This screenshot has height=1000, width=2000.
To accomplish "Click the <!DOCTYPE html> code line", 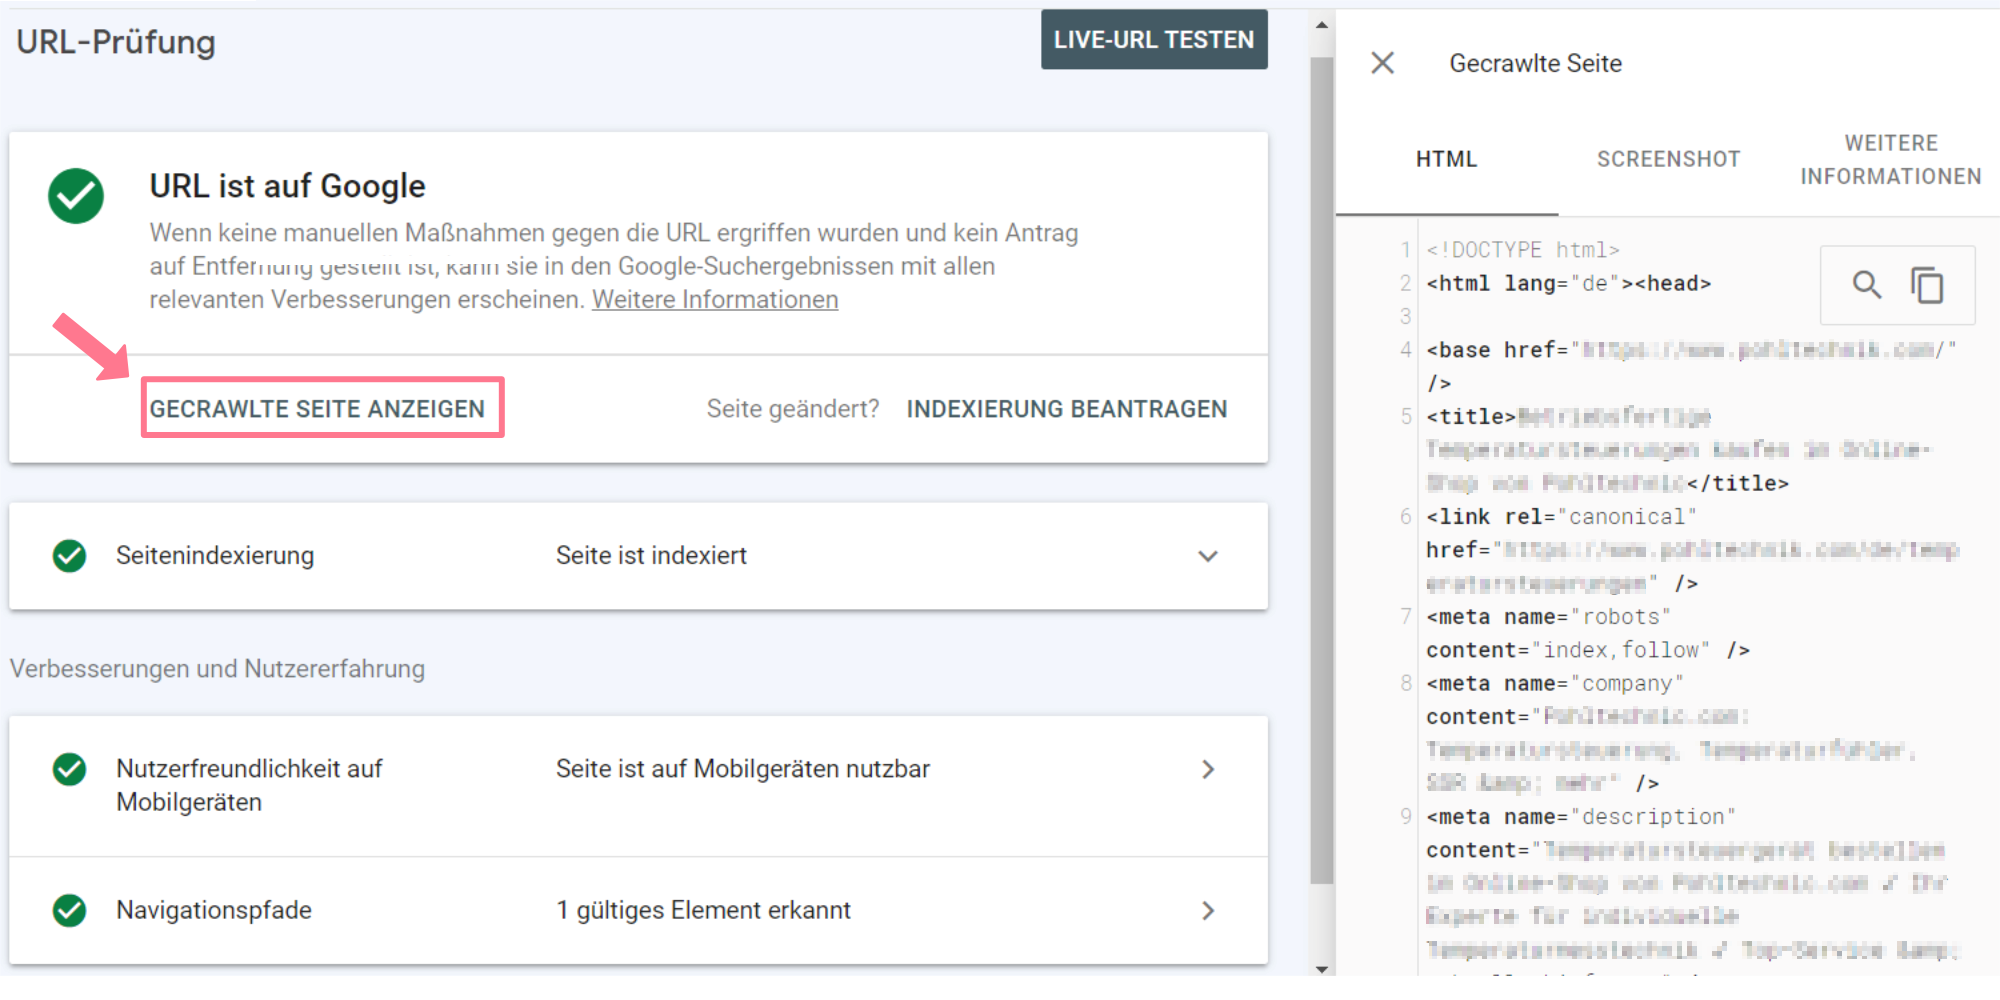I will tap(1522, 250).
